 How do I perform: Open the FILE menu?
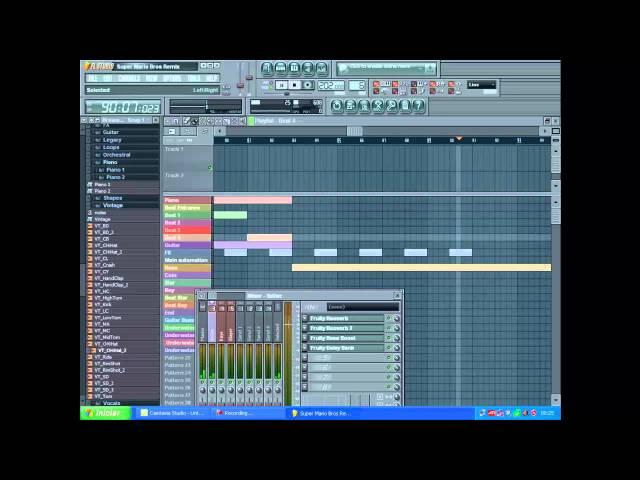(93, 78)
